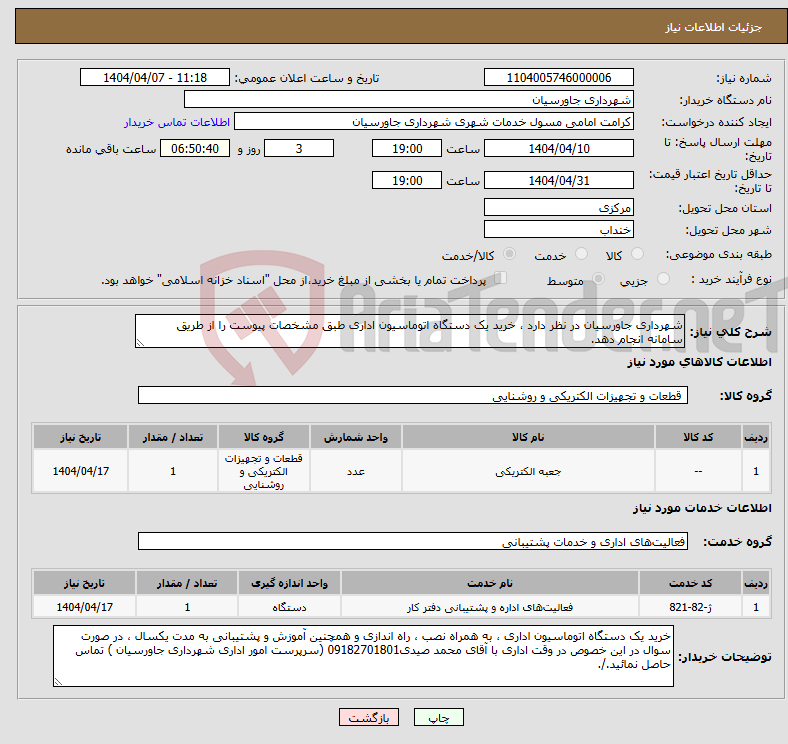The width and height of the screenshot is (788, 744).
Task: Click the کد کالا column header
Action: (x=698, y=437)
